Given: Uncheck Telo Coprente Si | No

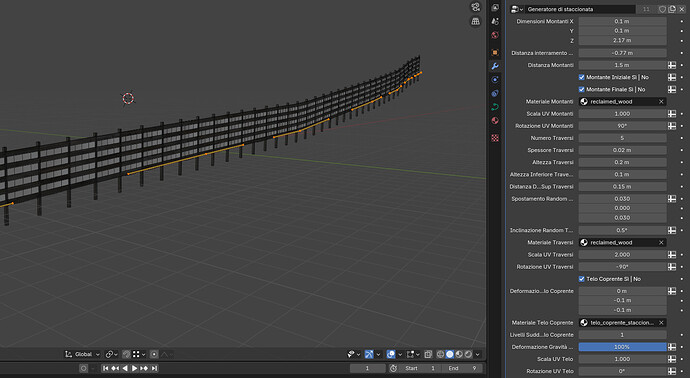Looking at the screenshot, I should 581,279.
